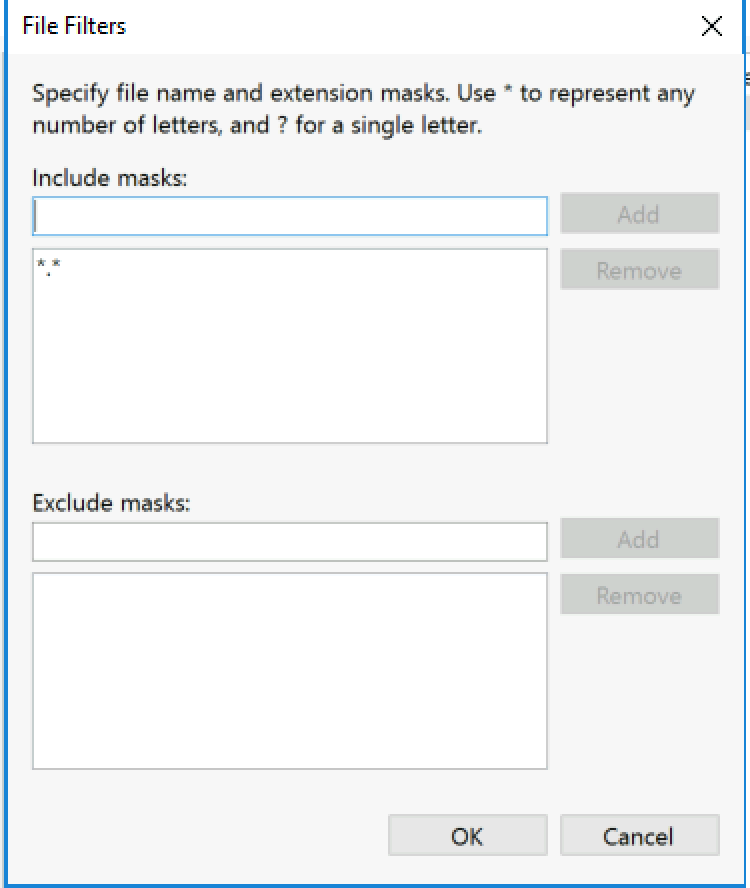Click Remove next to Exclude masks list
This screenshot has width=750, height=888.
coord(640,594)
